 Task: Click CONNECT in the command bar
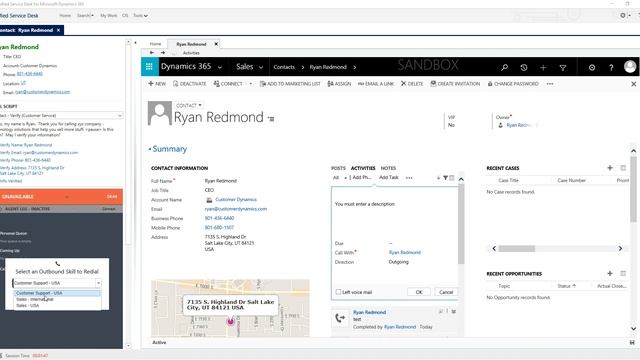[228, 84]
